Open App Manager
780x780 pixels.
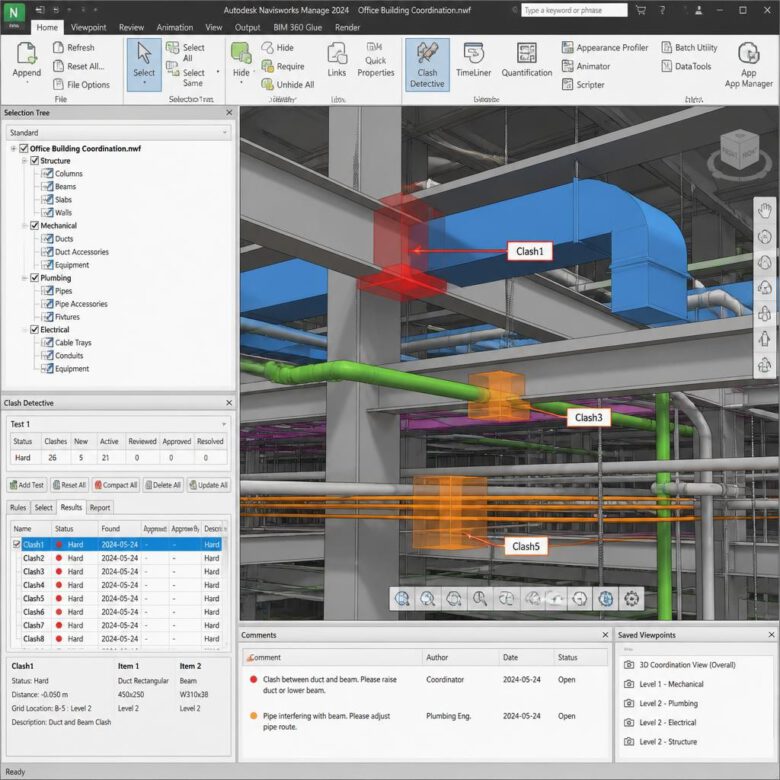coord(749,65)
